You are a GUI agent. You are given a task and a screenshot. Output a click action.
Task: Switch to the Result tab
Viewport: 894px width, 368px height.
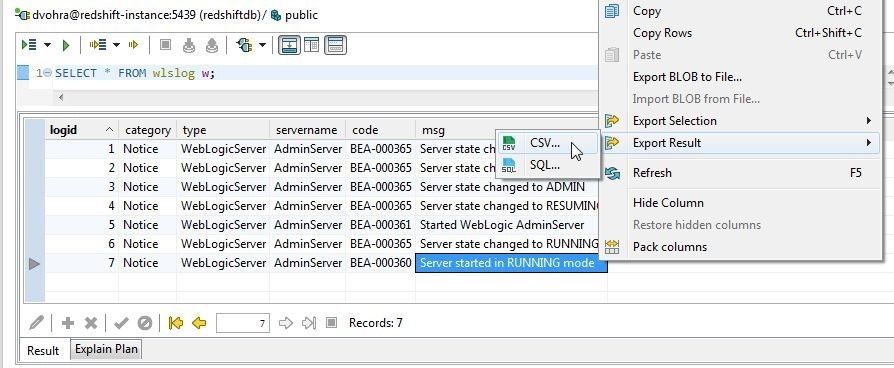pos(43,350)
